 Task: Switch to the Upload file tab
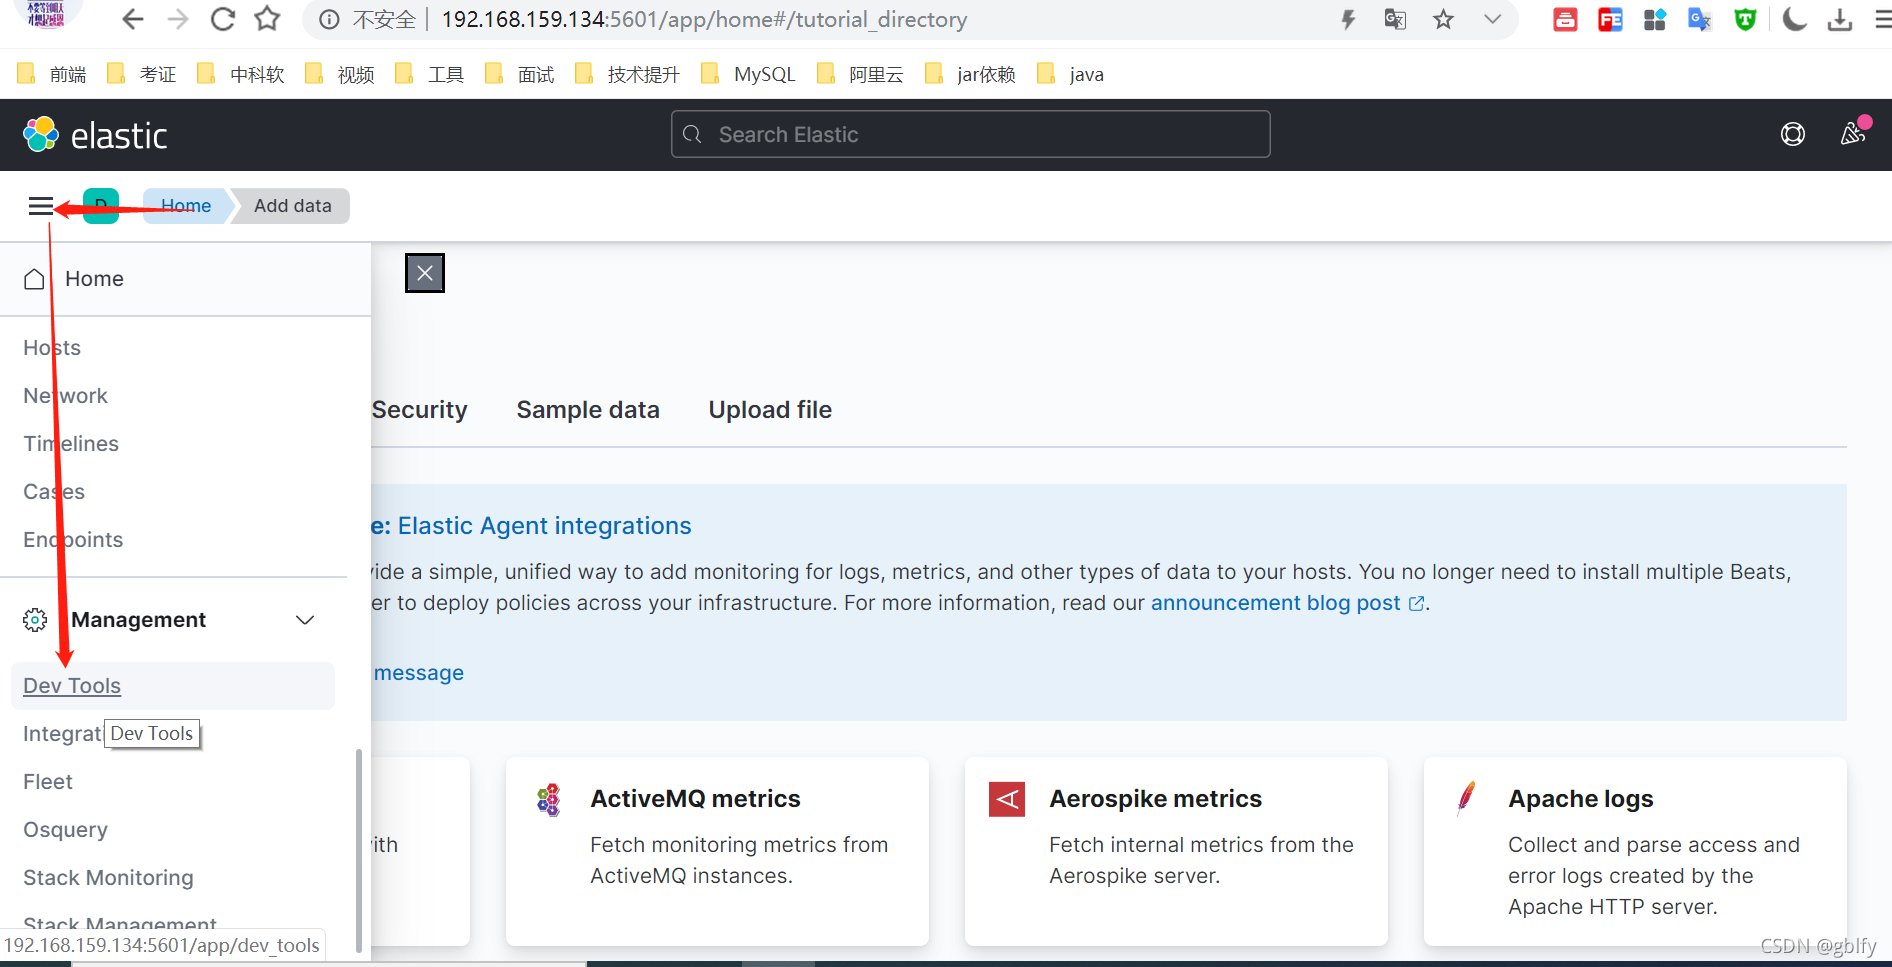coord(770,410)
